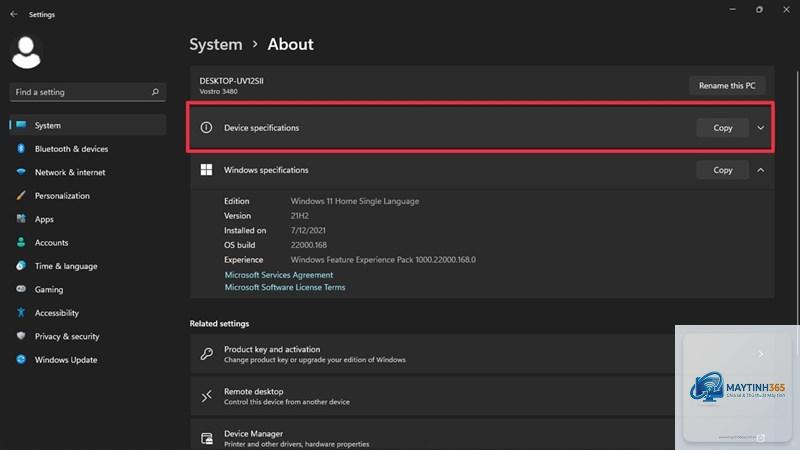Open Gaming settings
800x450 pixels.
(88, 289)
